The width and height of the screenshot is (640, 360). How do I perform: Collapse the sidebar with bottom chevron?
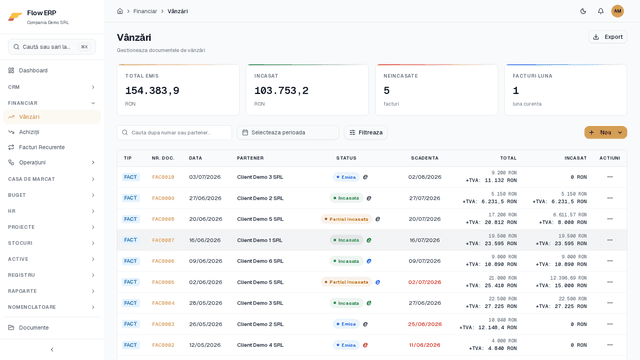(52, 349)
